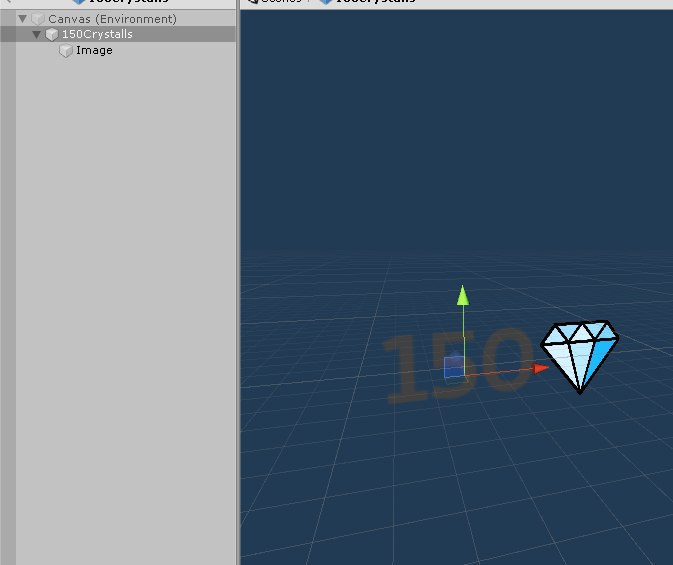Grab the red X-axis gizmo arrow

pyautogui.click(x=540, y=368)
